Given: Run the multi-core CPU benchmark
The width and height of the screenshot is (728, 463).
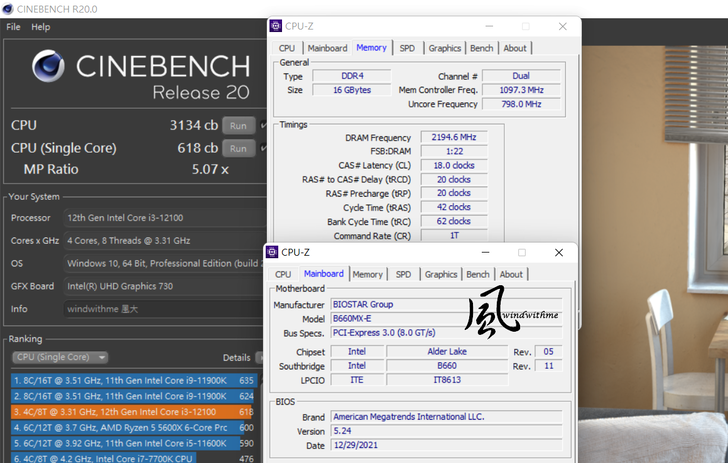Looking at the screenshot, I should (x=237, y=126).
